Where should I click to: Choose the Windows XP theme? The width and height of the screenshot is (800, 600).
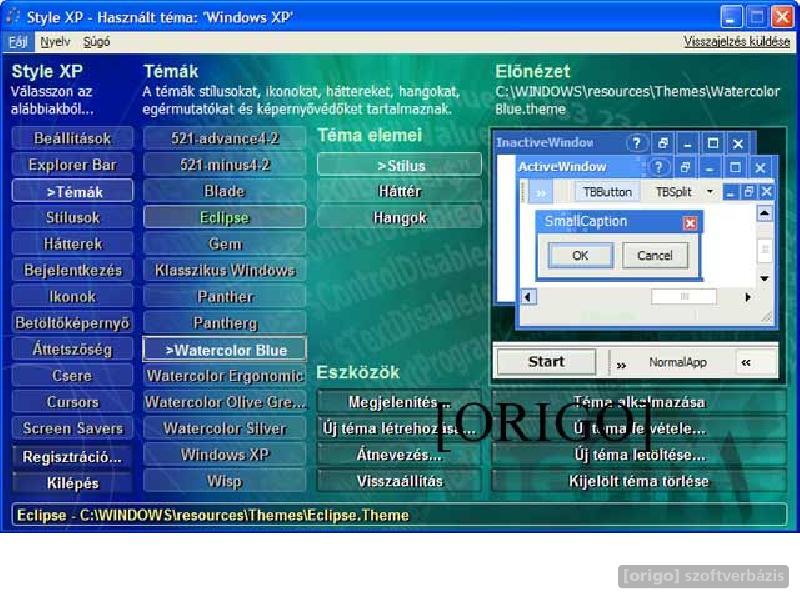click(x=225, y=455)
